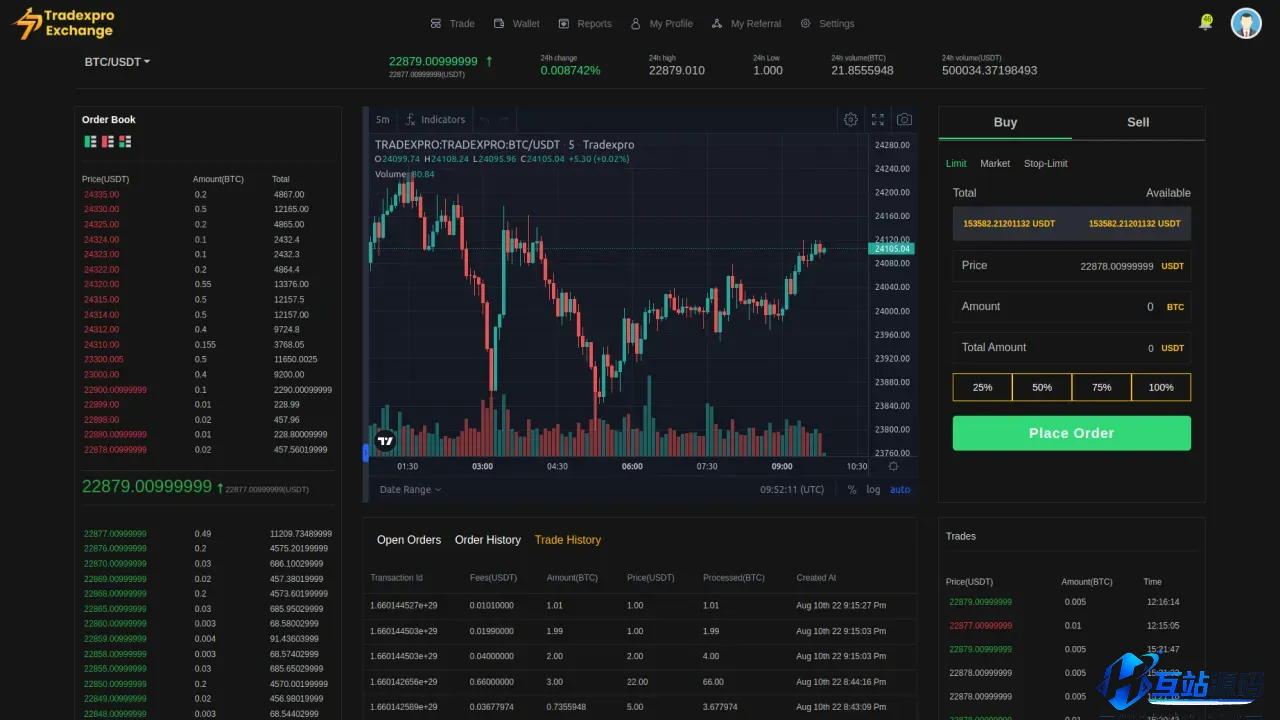The height and width of the screenshot is (720, 1280).
Task: Open the user avatar menu
Action: click(1246, 23)
